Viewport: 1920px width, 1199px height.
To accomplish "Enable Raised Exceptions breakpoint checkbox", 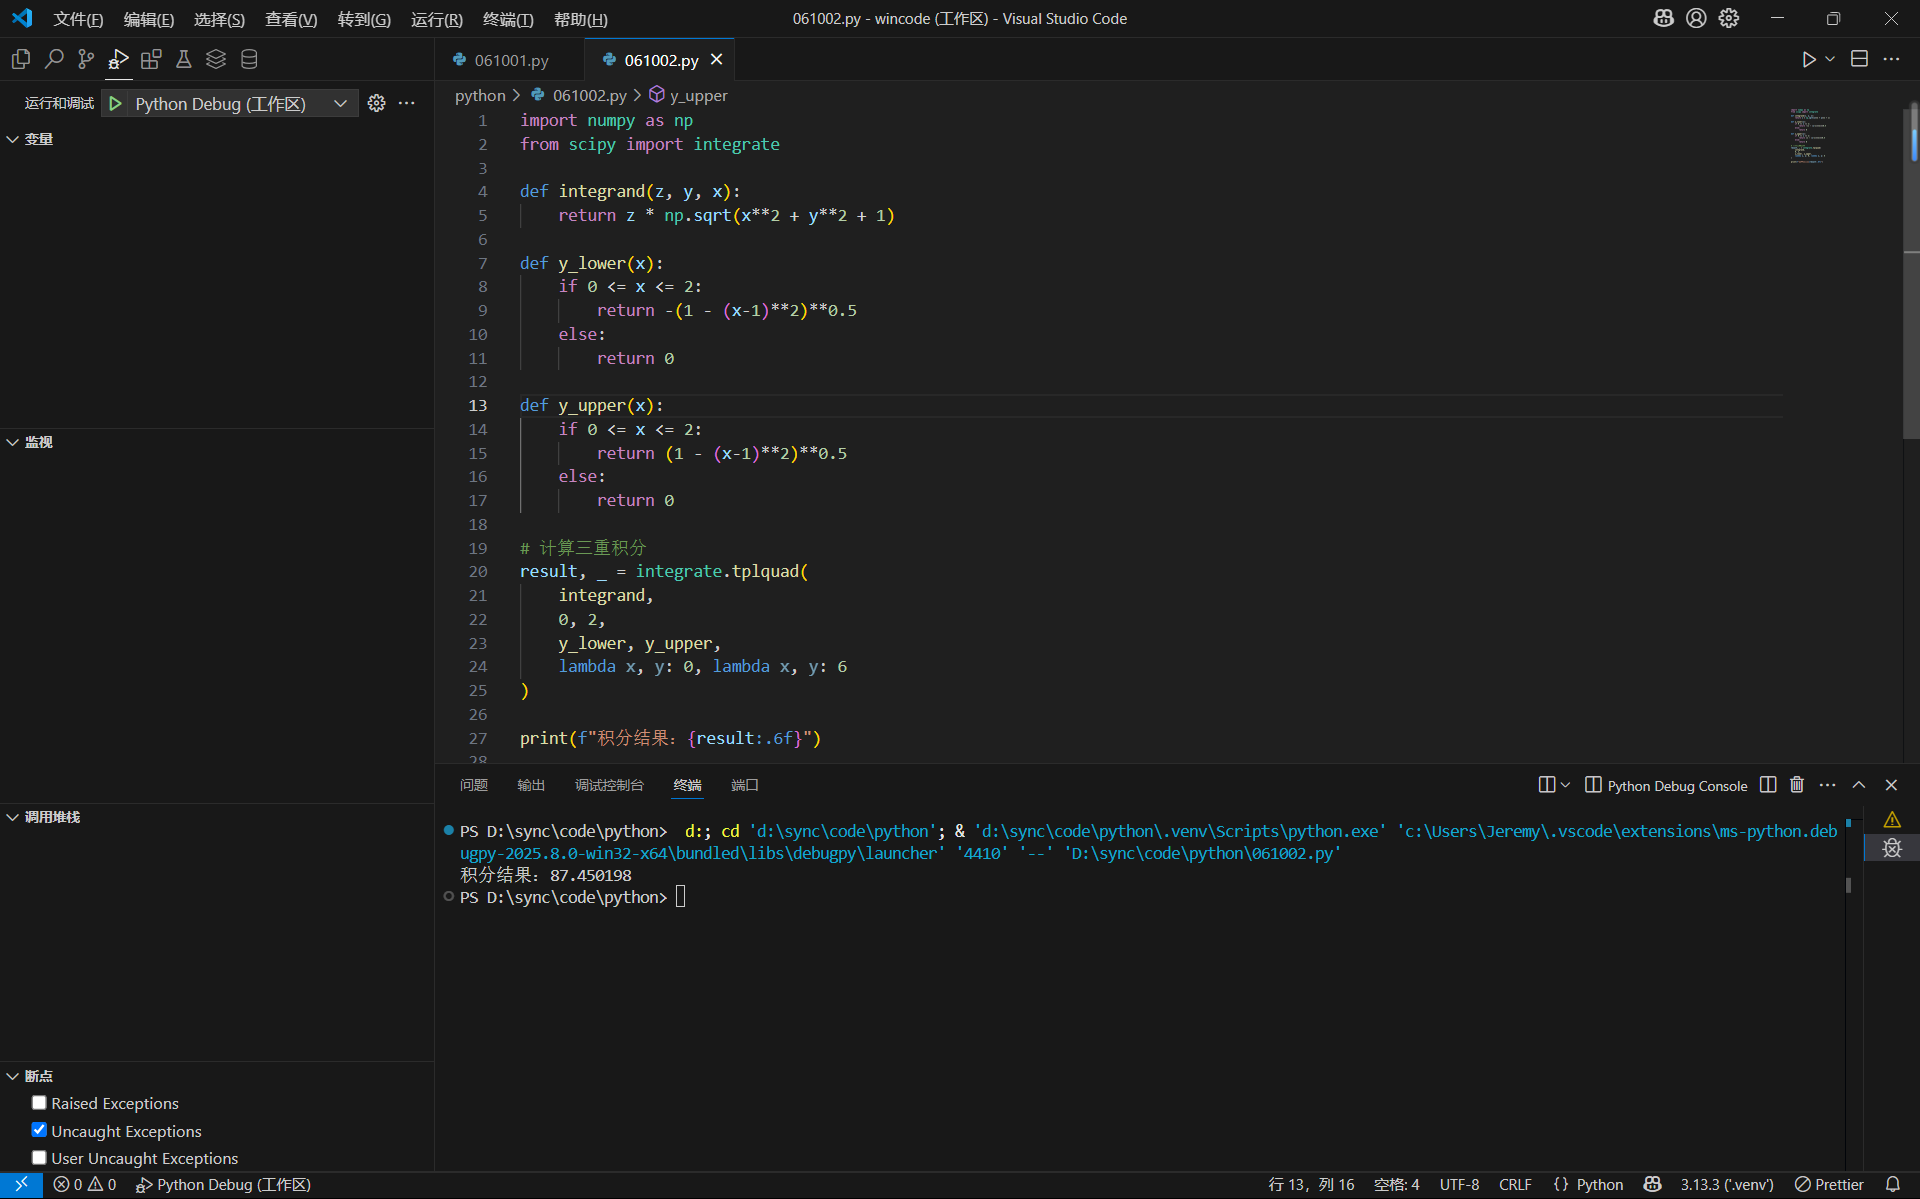I will tap(39, 1102).
